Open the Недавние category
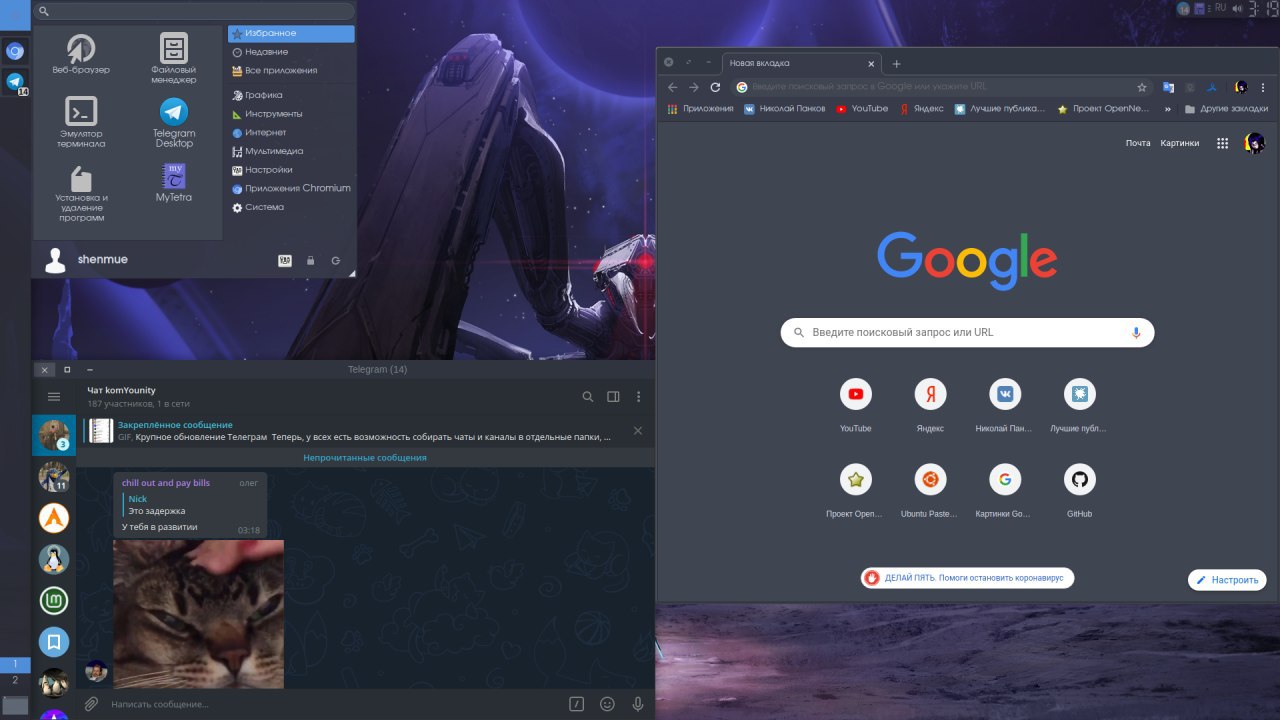 (x=291, y=52)
